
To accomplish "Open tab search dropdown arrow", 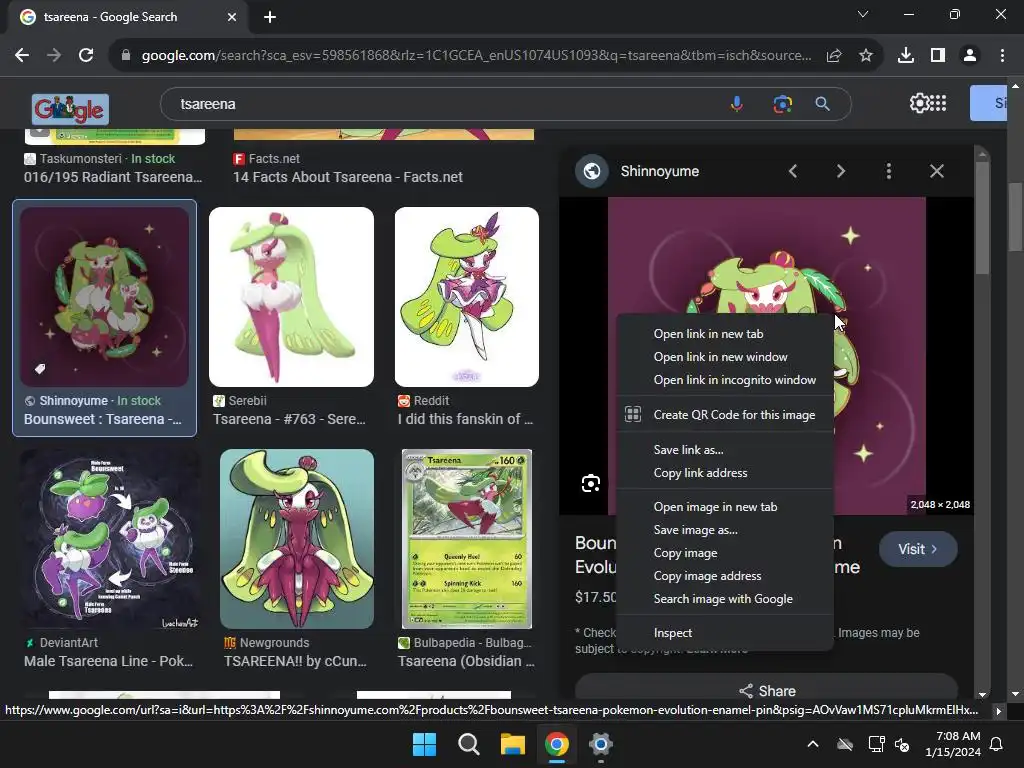I will (x=863, y=14).
